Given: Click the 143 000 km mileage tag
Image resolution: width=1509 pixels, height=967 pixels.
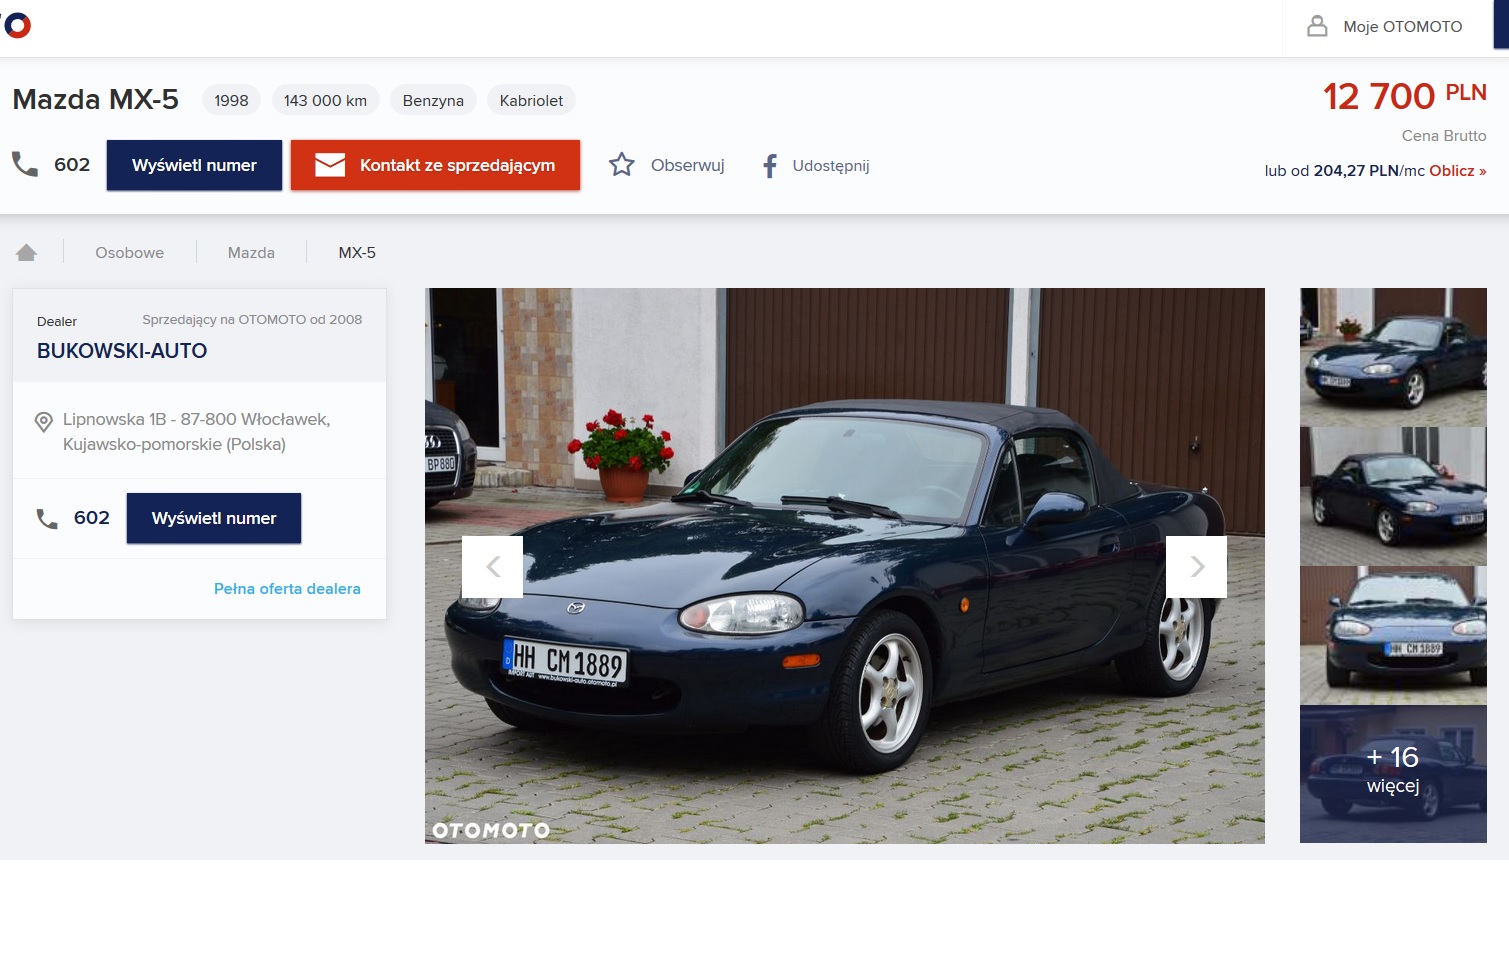Looking at the screenshot, I should (325, 100).
